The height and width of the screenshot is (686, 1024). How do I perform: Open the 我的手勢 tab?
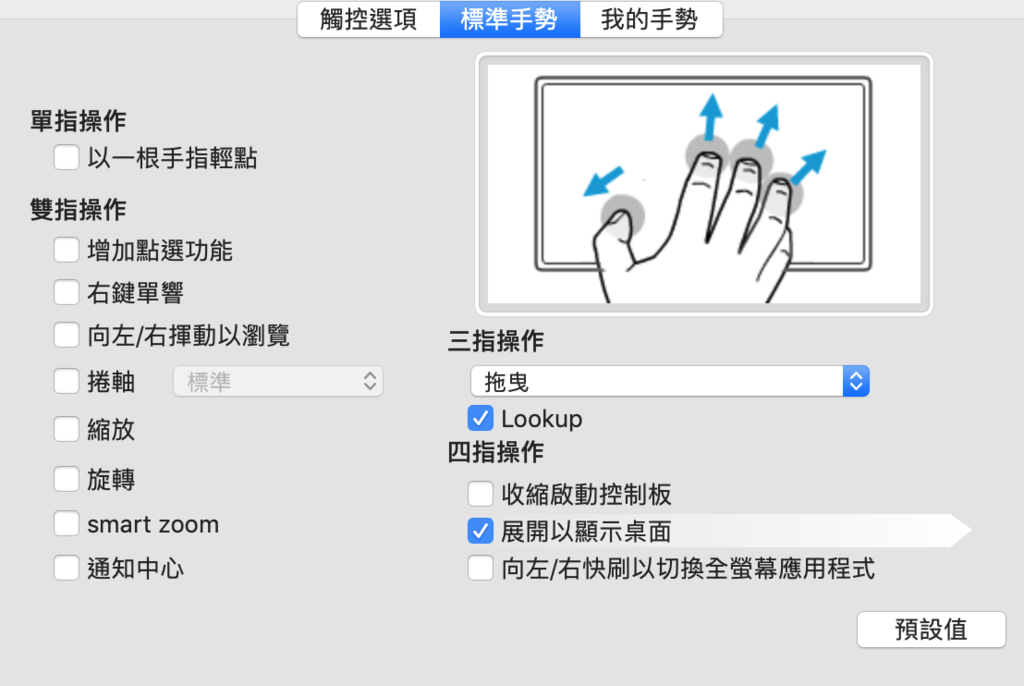click(x=650, y=20)
